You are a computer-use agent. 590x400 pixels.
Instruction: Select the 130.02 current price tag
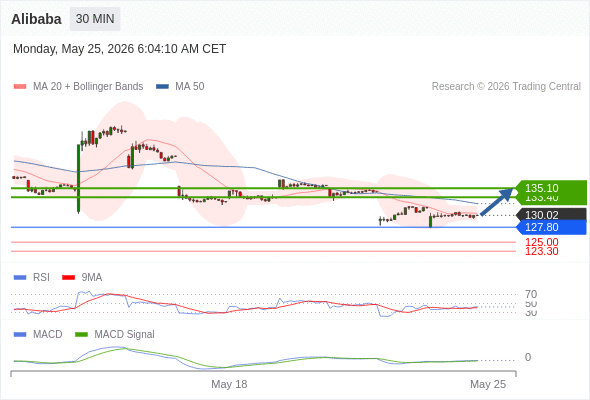pos(550,215)
